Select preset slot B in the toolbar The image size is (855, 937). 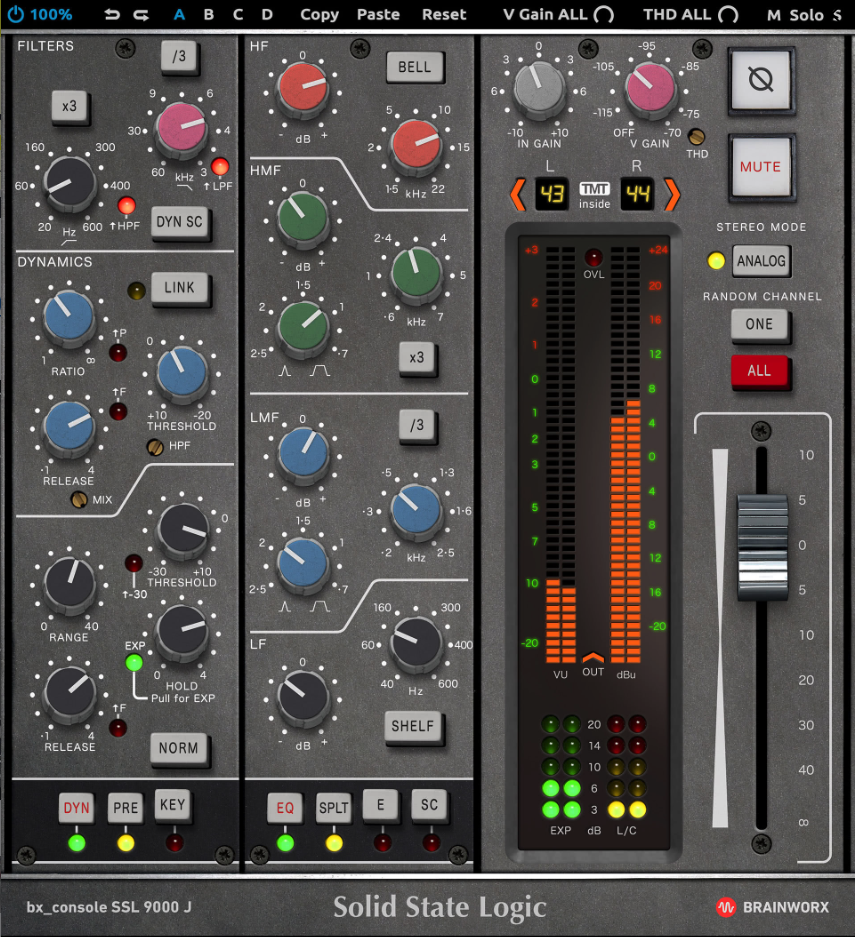pos(208,14)
